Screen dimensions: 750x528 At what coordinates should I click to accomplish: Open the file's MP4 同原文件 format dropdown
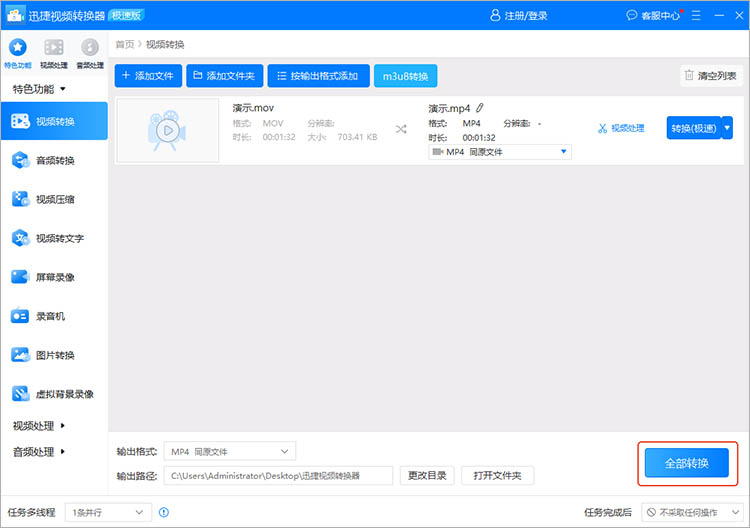[x=500, y=152]
